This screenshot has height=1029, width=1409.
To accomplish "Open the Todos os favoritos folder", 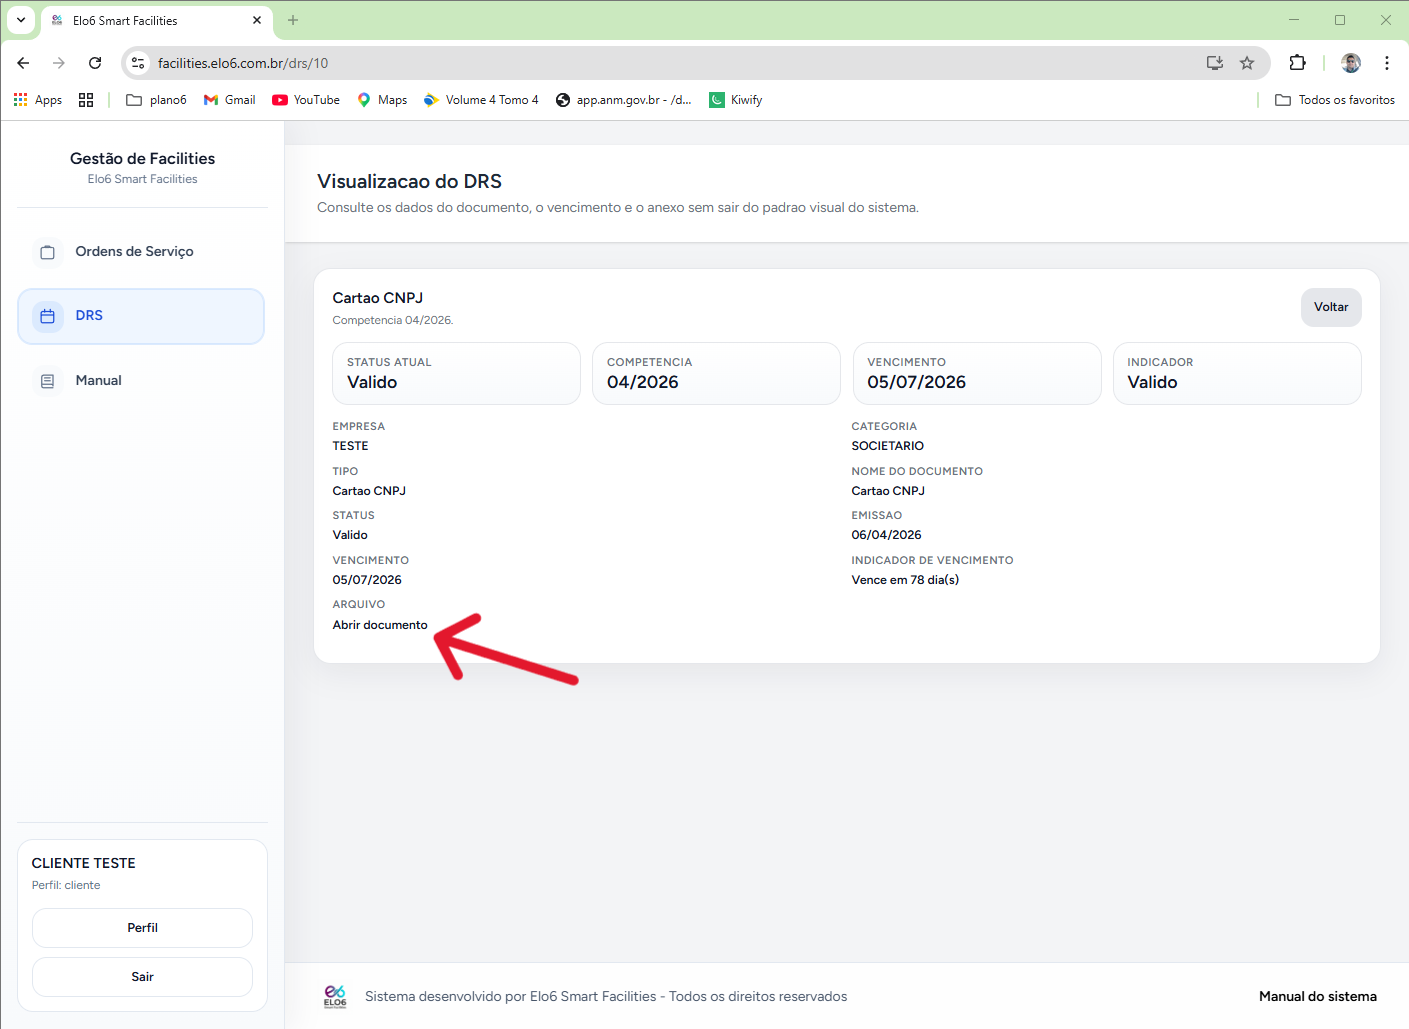I will click(1335, 100).
